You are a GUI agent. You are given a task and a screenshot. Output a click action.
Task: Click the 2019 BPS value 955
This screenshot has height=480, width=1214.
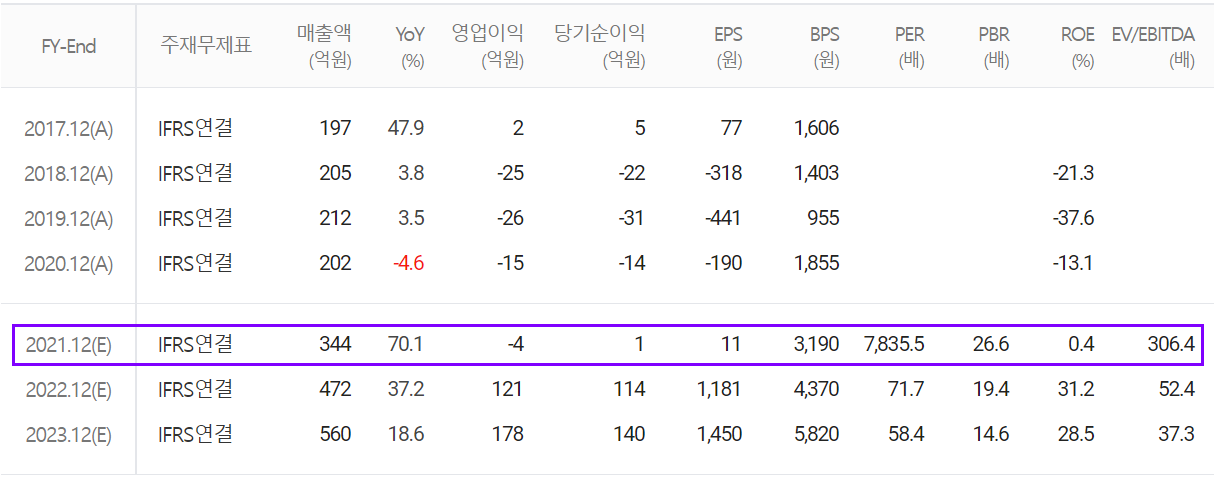point(823,218)
